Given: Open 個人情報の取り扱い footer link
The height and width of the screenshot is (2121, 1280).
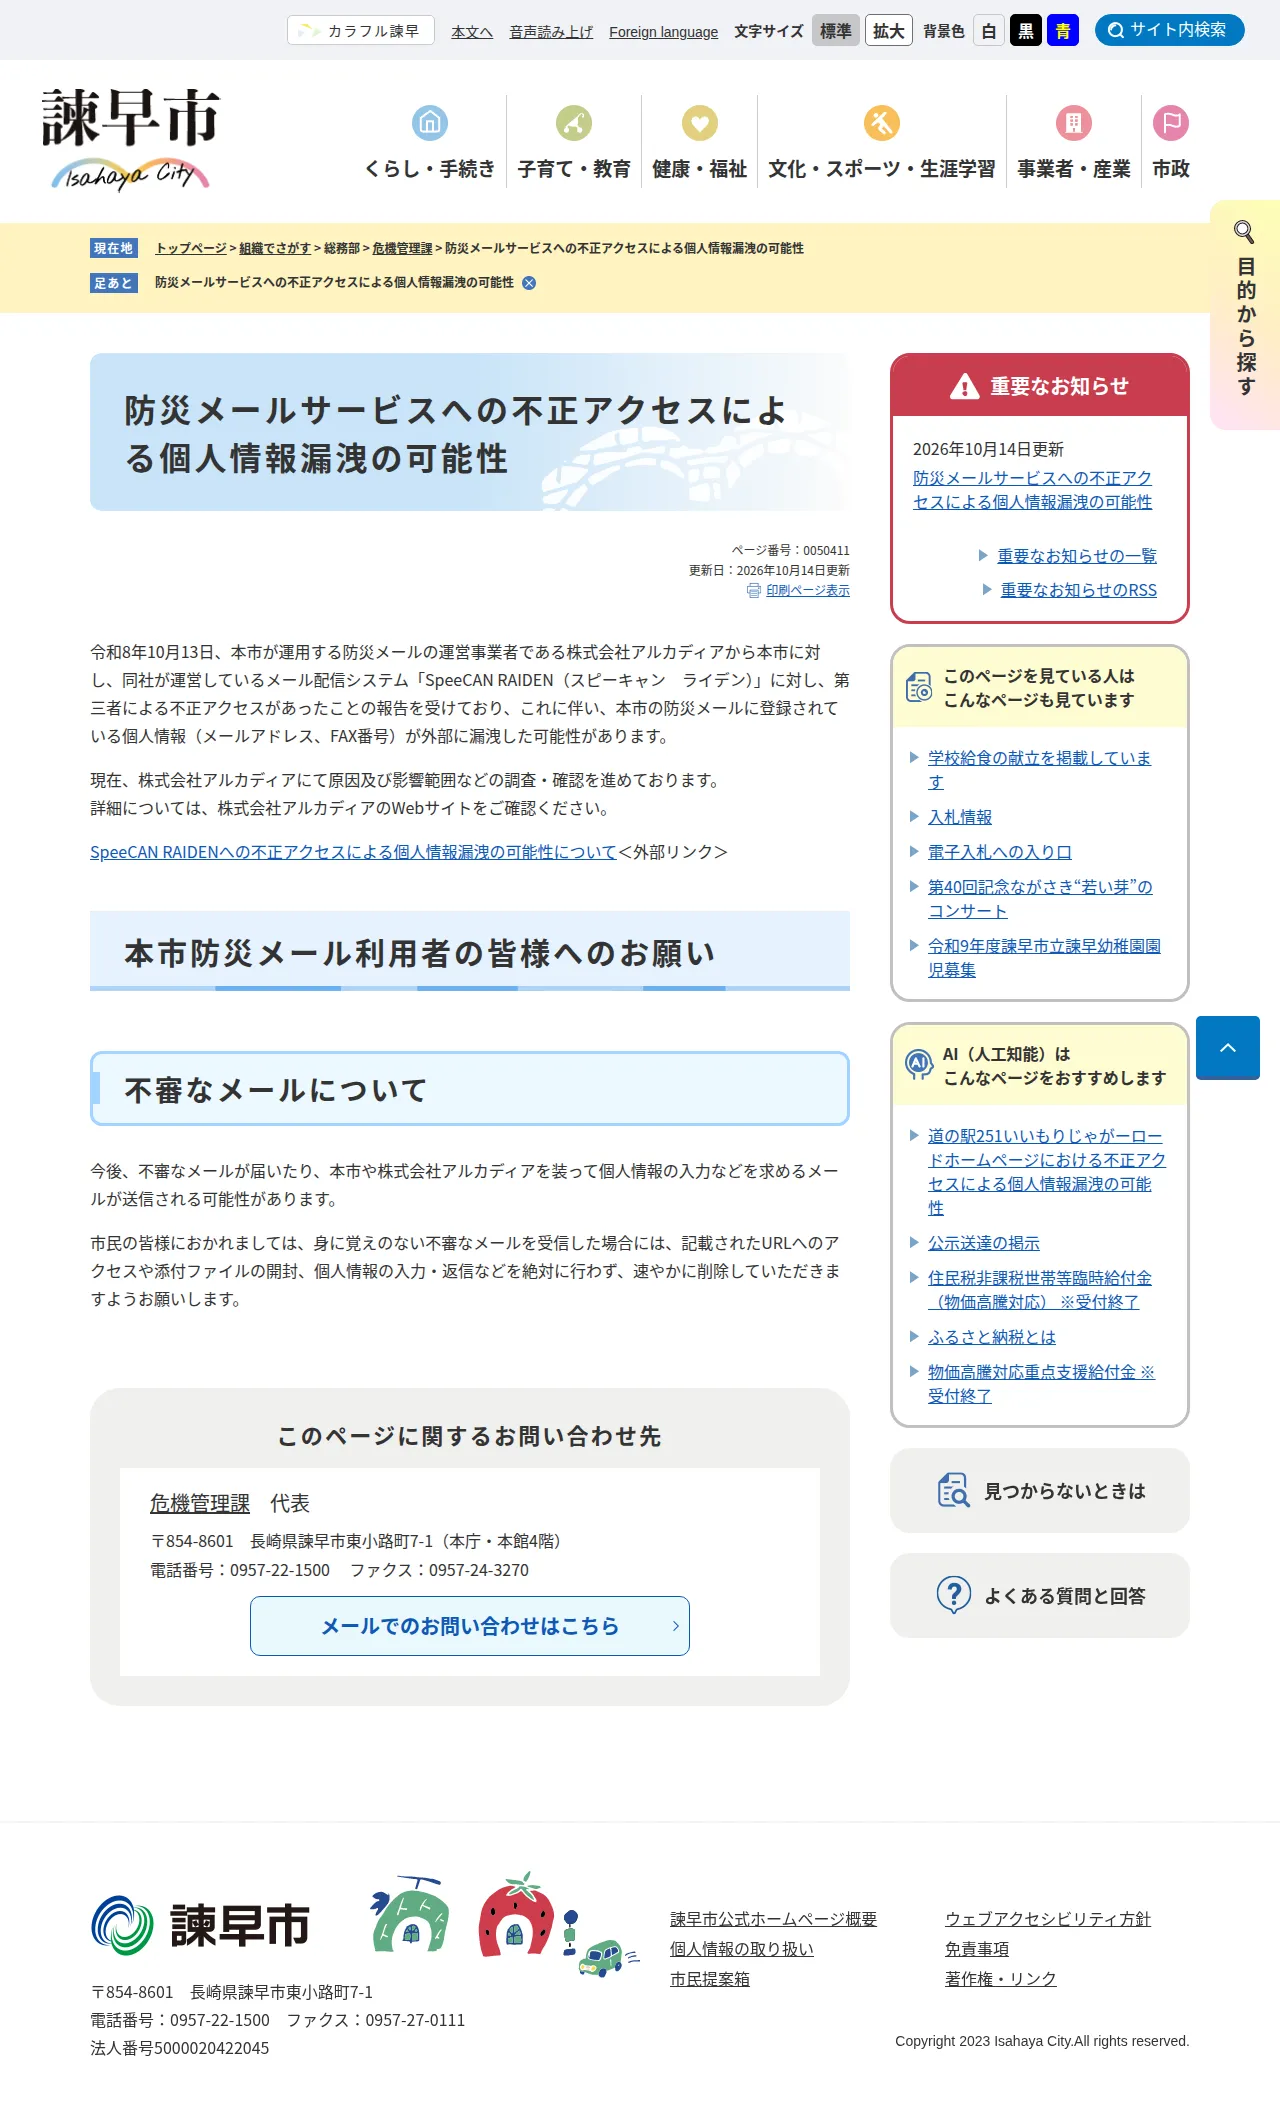Looking at the screenshot, I should point(742,1949).
